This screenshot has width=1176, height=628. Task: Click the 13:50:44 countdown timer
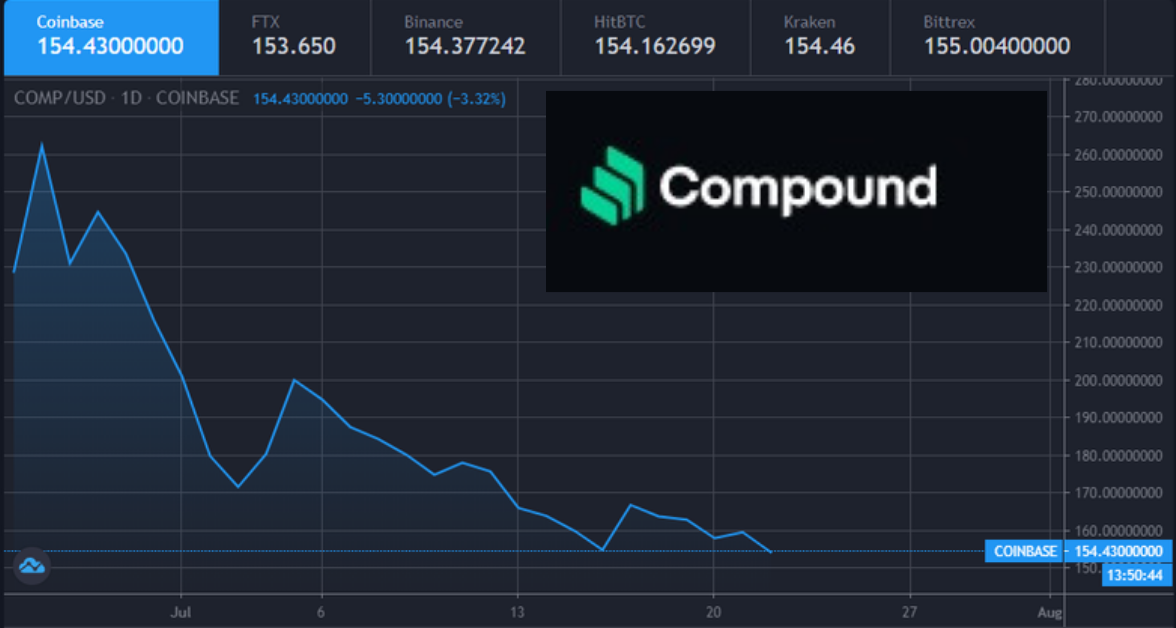coord(1137,575)
